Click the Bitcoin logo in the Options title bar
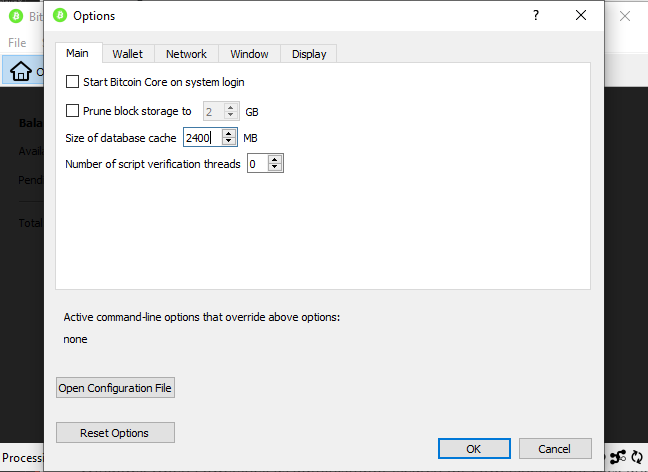Screen dimensions: 648x472 60,16
